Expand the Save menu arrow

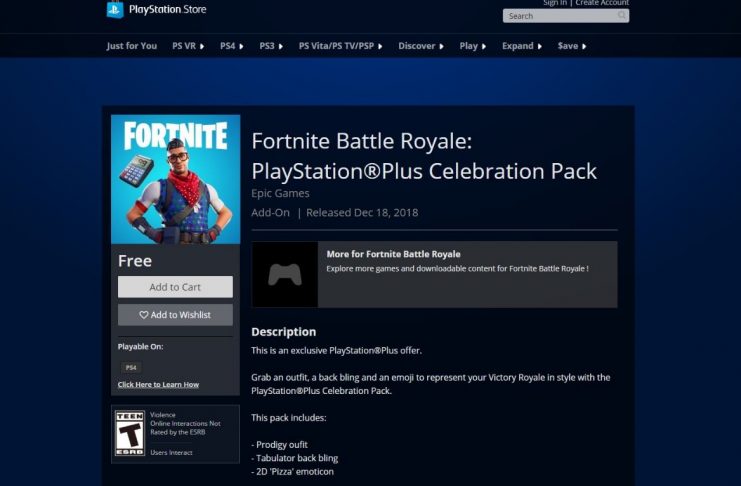(584, 46)
